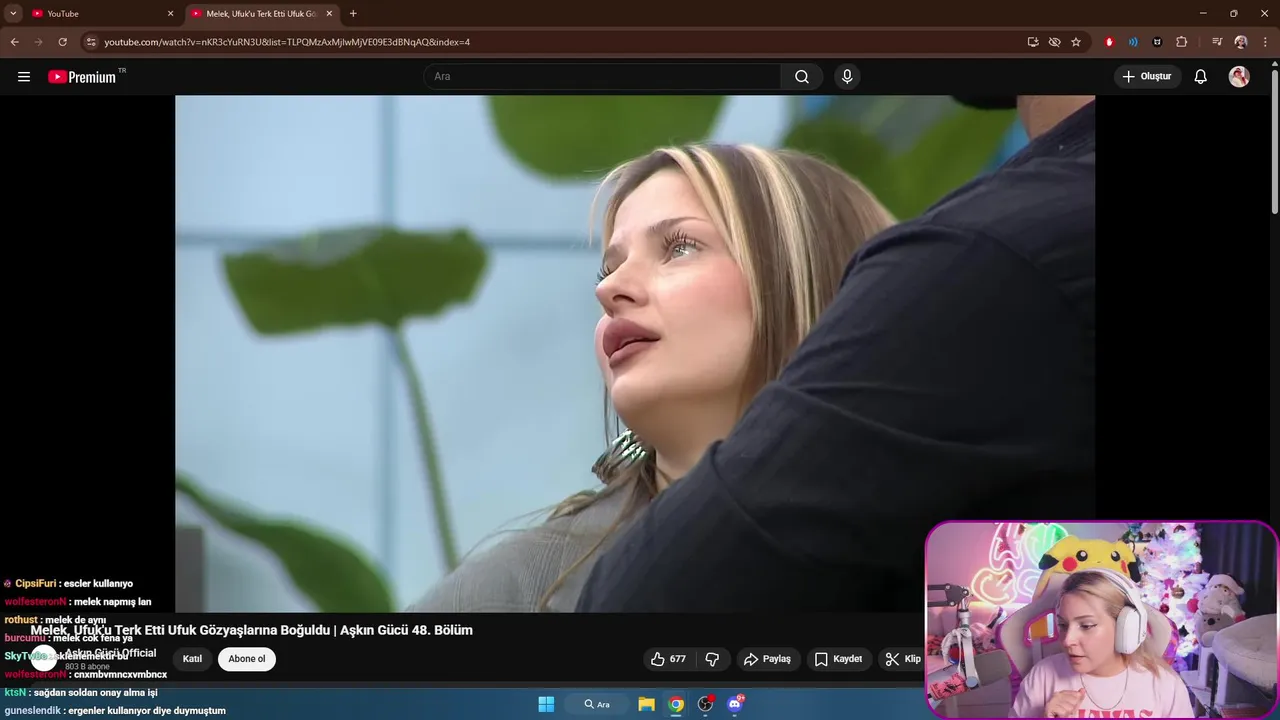This screenshot has height=720, width=1280.
Task: Open the YouTube account avatar menu
Action: click(x=1239, y=77)
